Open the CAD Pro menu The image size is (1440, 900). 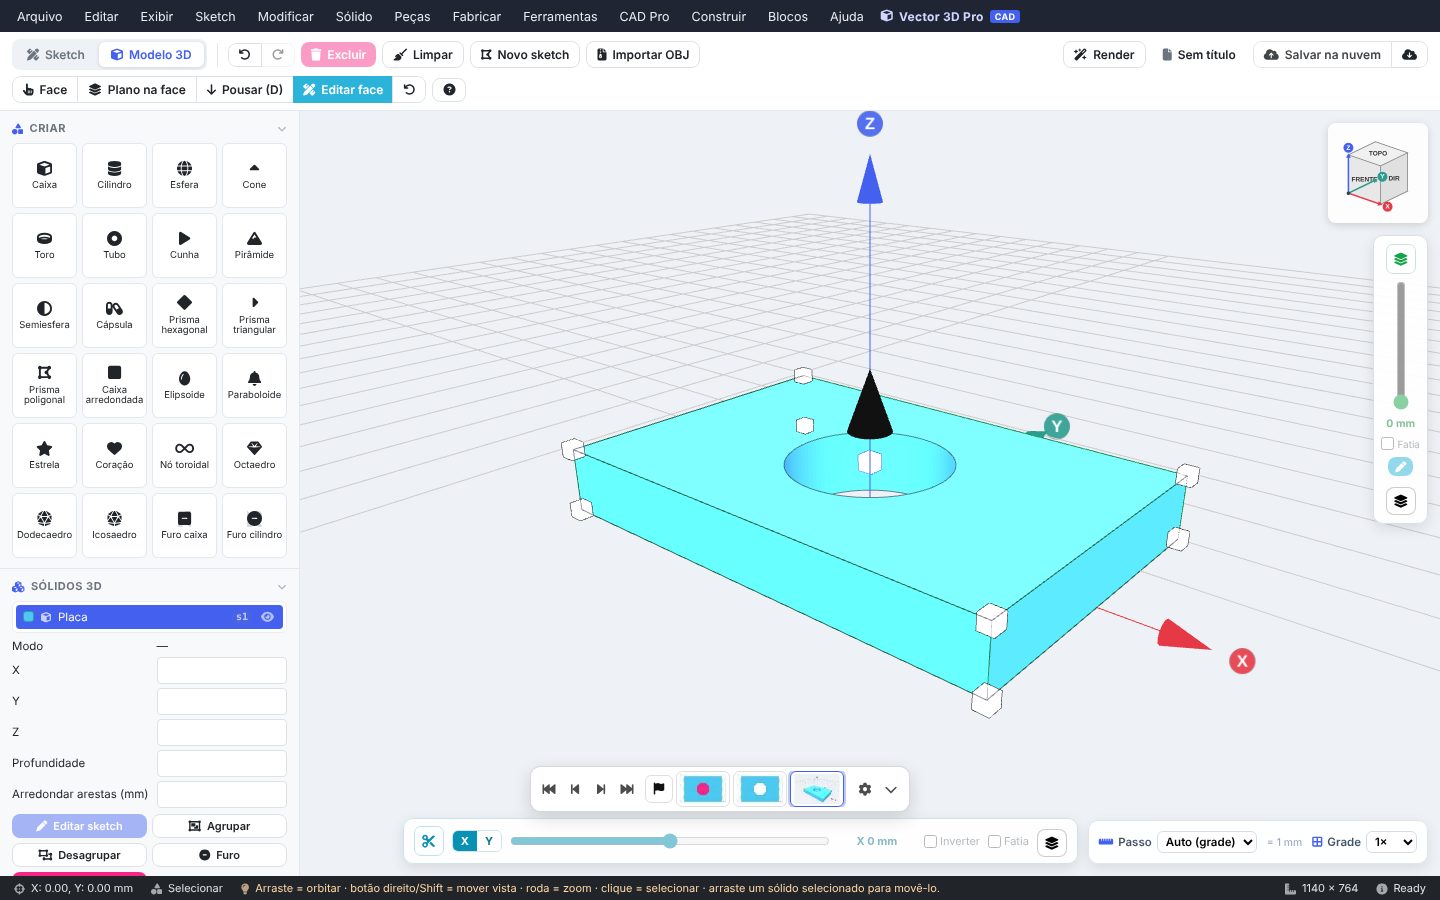point(644,16)
